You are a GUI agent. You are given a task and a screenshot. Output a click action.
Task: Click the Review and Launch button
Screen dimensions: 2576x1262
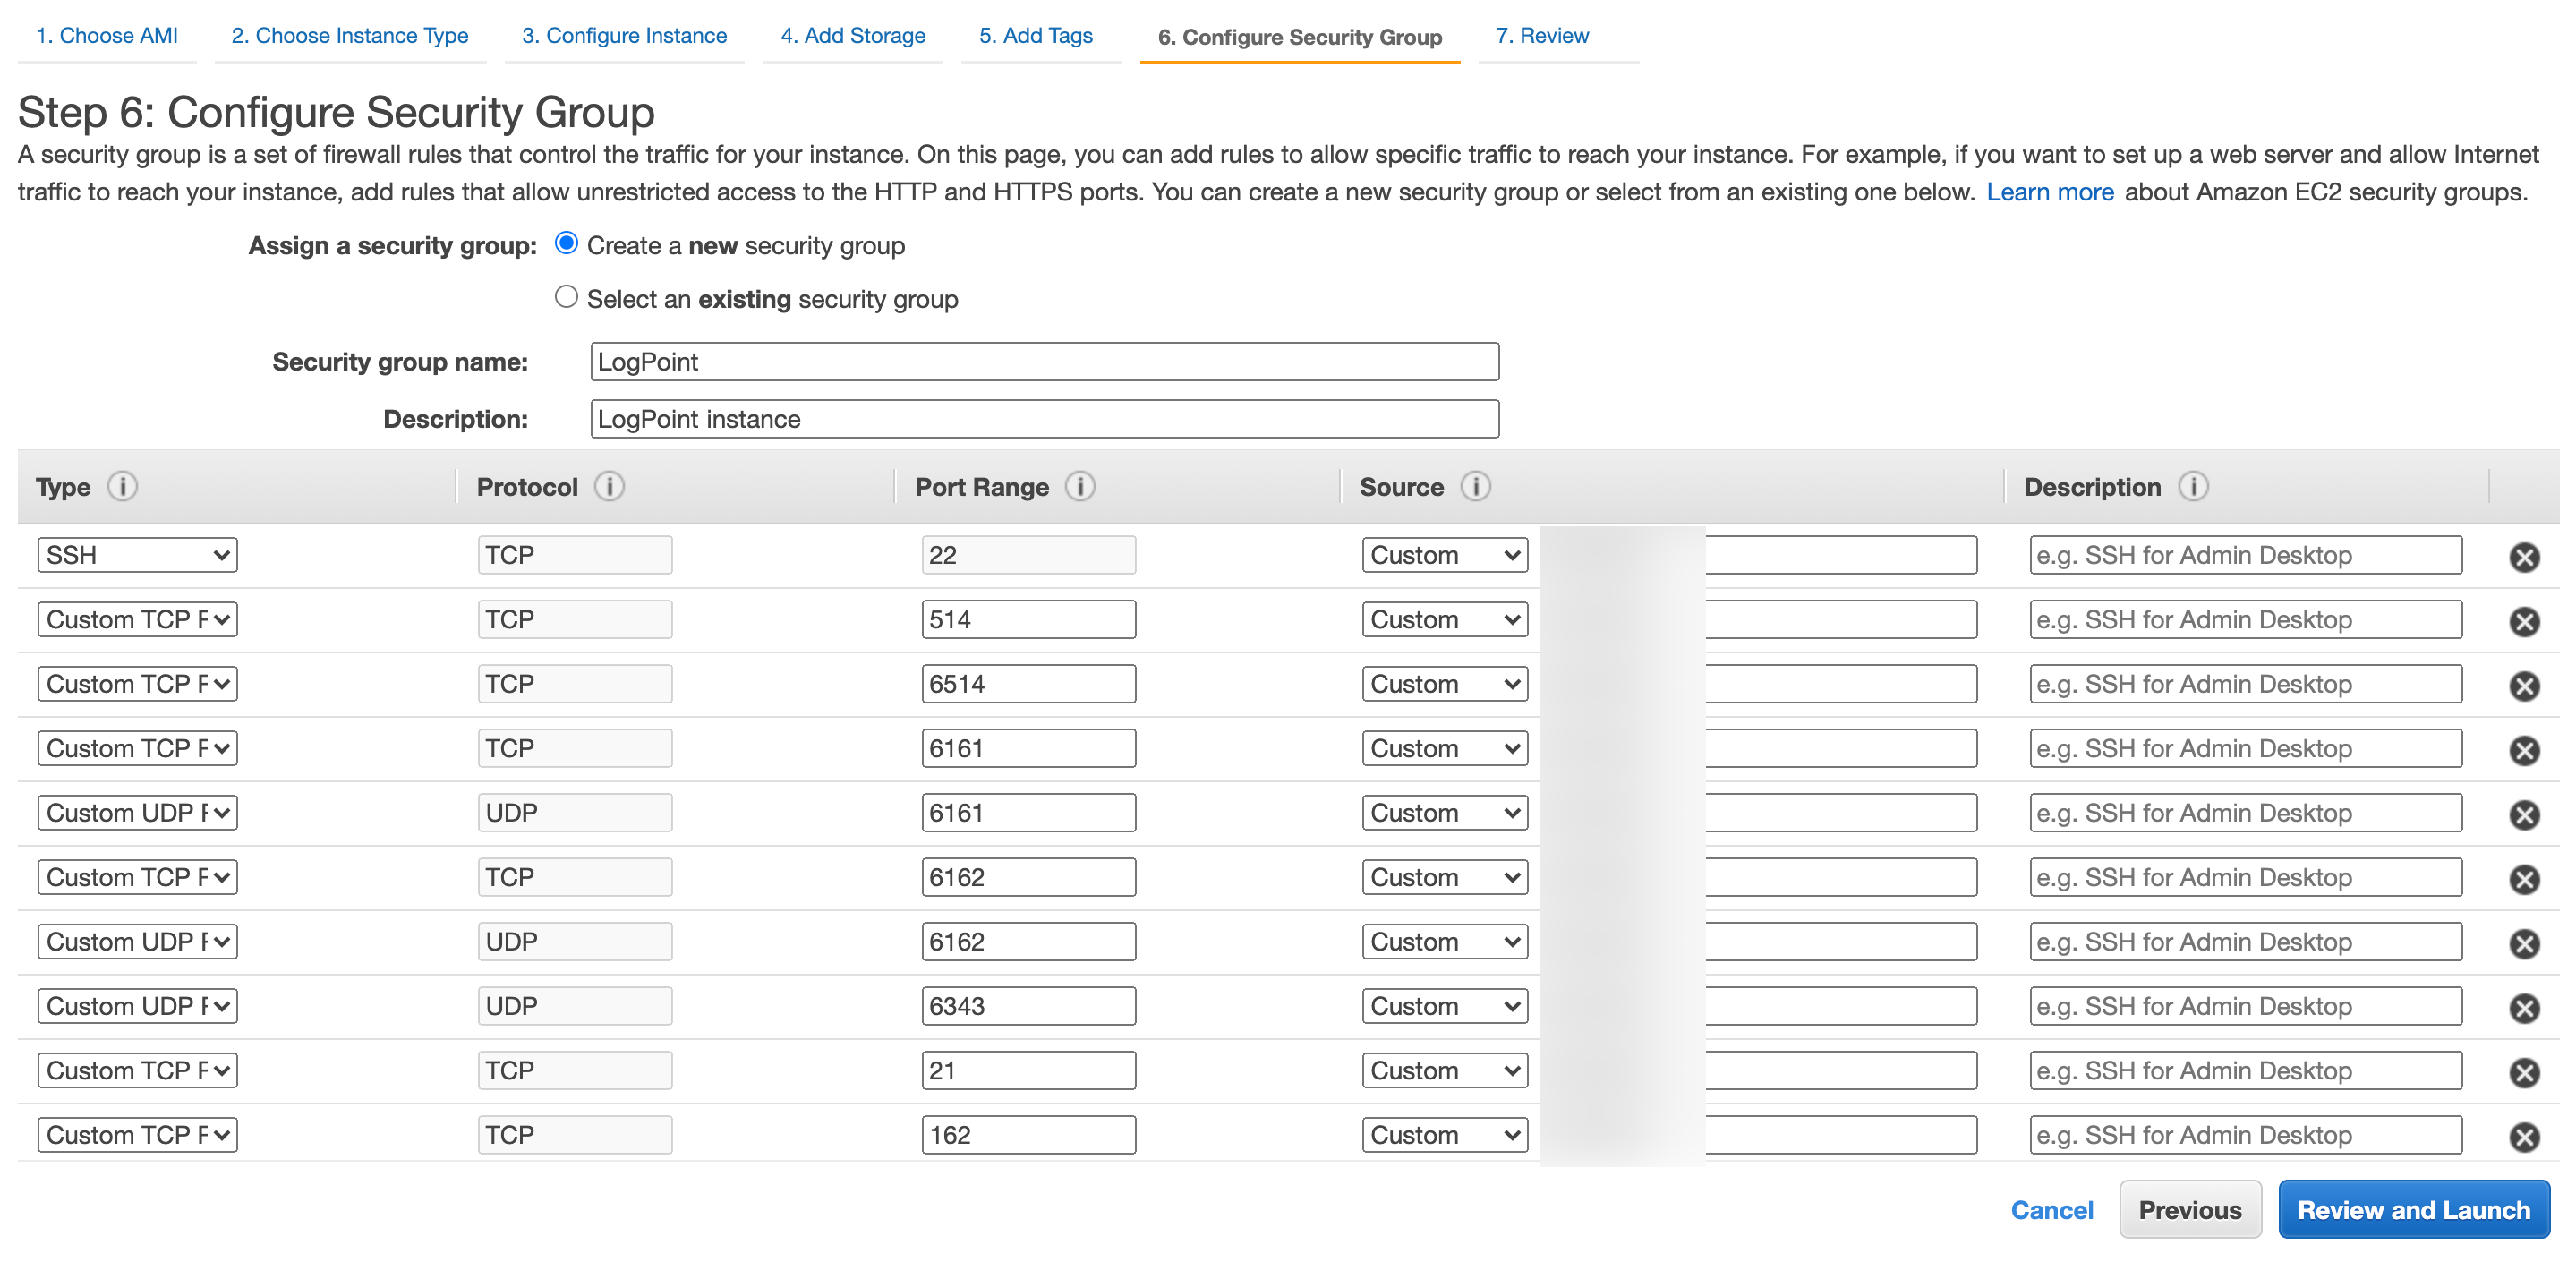click(2414, 1209)
